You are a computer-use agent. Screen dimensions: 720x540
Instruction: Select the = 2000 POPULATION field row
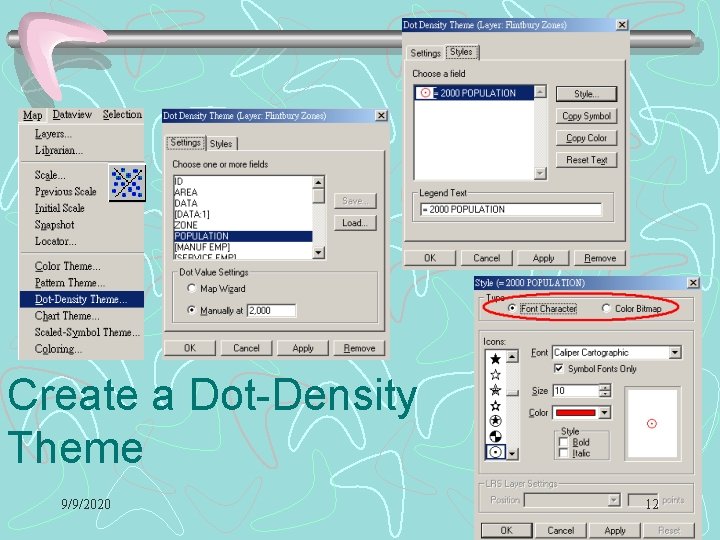click(x=474, y=93)
